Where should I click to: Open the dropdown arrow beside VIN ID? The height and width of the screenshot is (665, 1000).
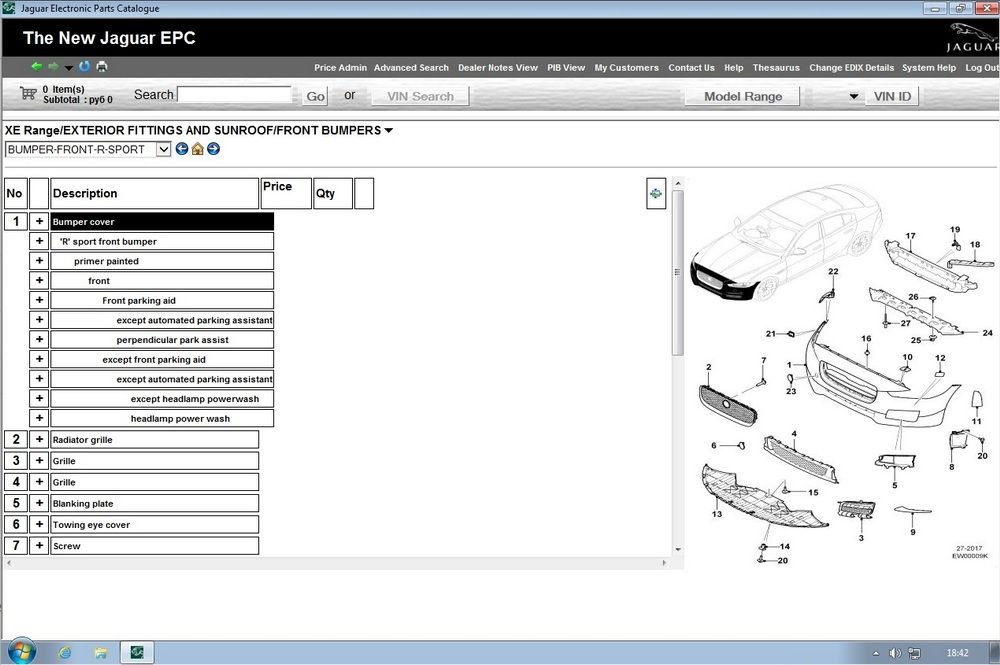(x=853, y=96)
